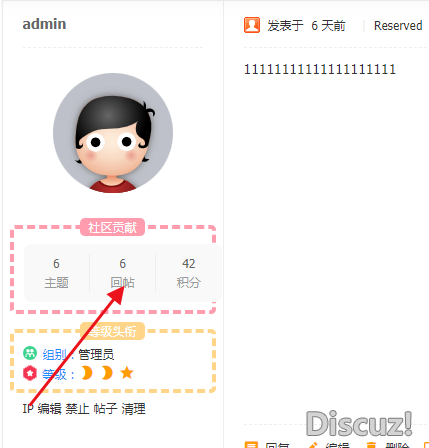429x448 pixels.
Task: Click the orange 回复 reply icon at bottom
Action: coord(251,445)
